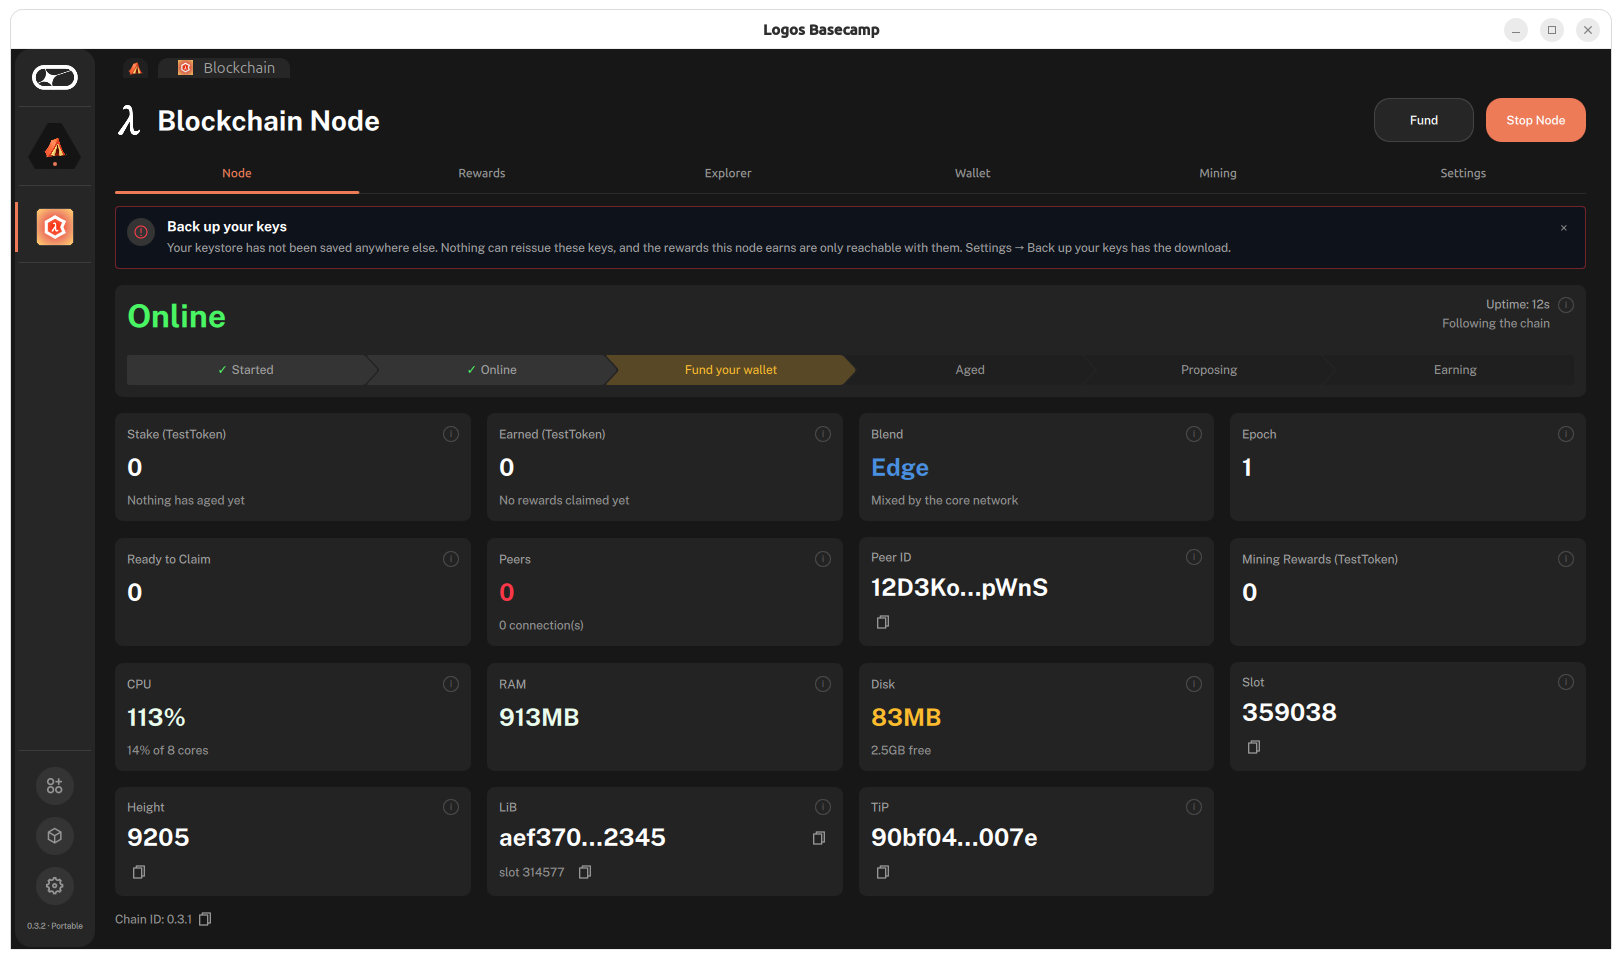Screen dimensions: 1622x960
Task: Open the apps grid icon in sidebar
Action: (x=55, y=786)
